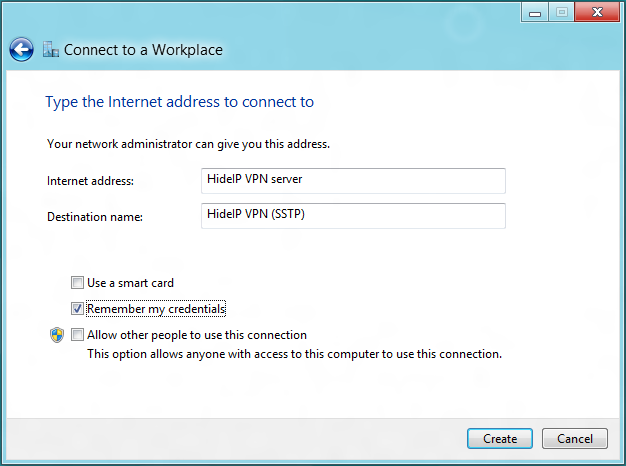Click the Connect to a Workplace wizard icon
The height and width of the screenshot is (466, 626).
click(x=51, y=50)
